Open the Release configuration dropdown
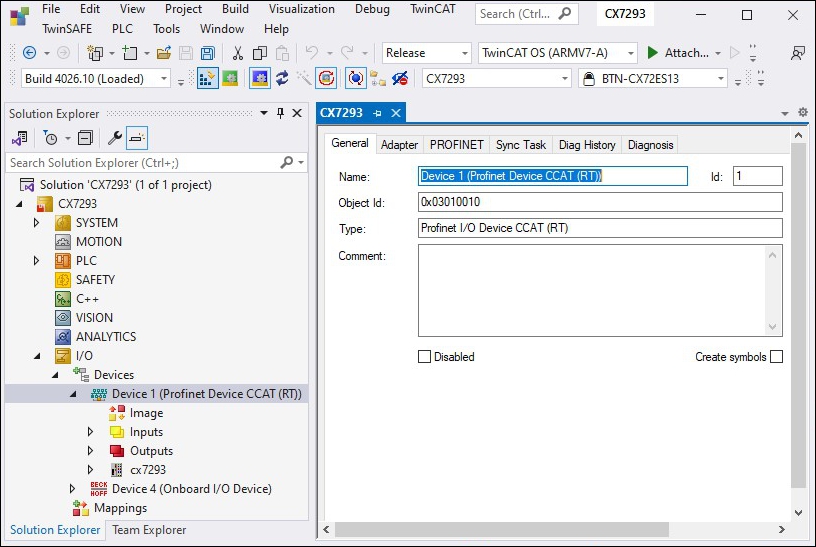This screenshot has height=547, width=816. (x=465, y=53)
